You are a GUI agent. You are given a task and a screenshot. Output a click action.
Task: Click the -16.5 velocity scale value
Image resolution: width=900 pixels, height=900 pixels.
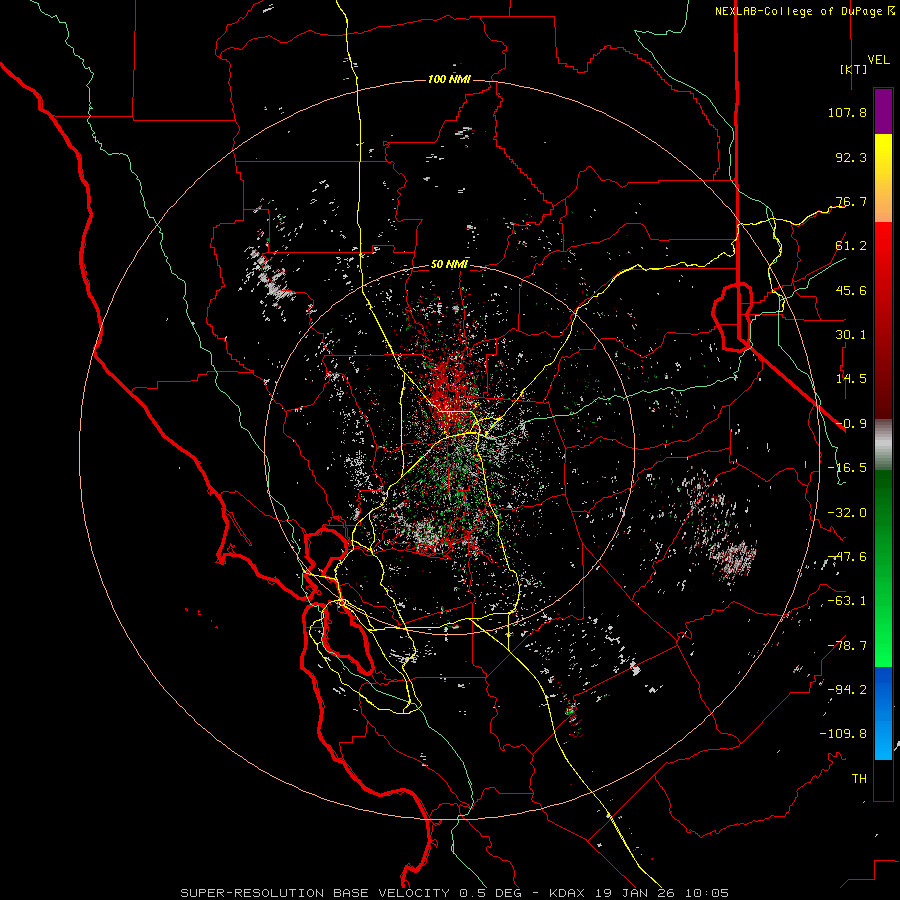point(847,468)
